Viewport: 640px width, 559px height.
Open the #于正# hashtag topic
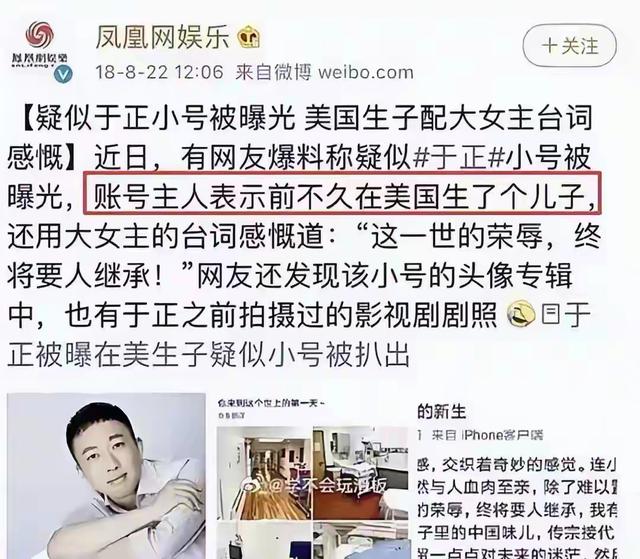pos(458,158)
